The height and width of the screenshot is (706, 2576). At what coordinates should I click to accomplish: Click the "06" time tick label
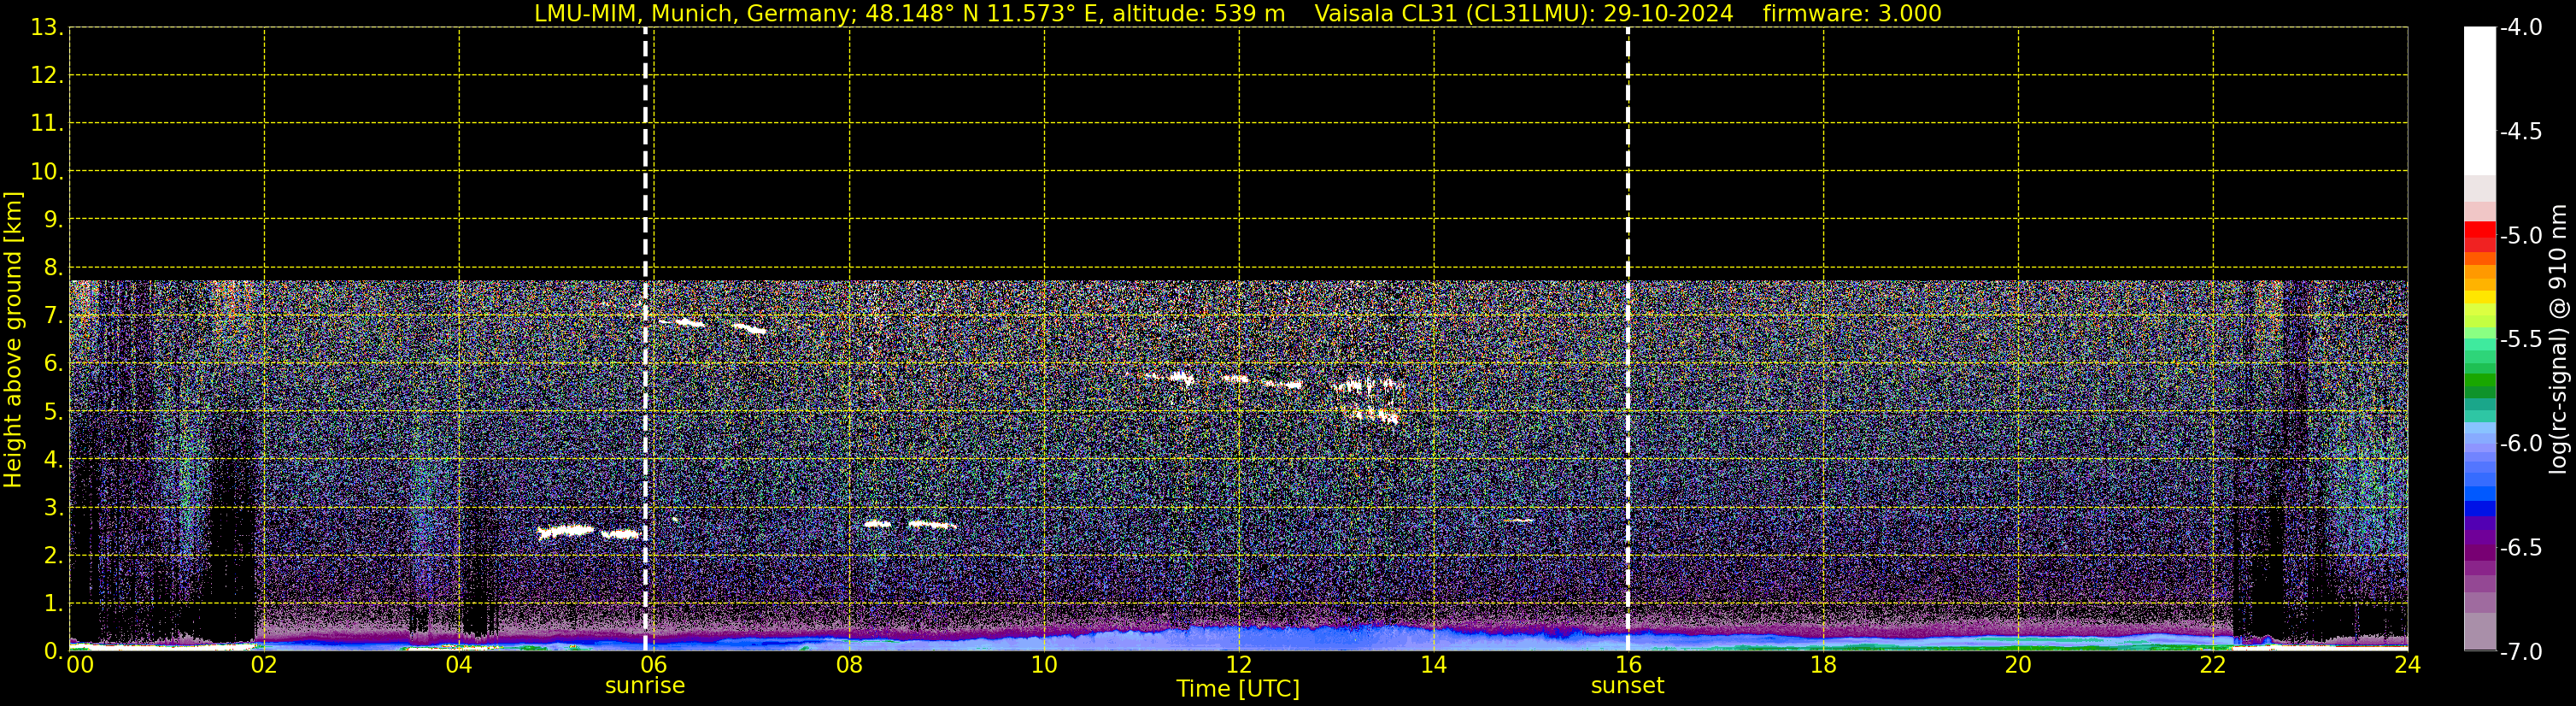pos(654,665)
